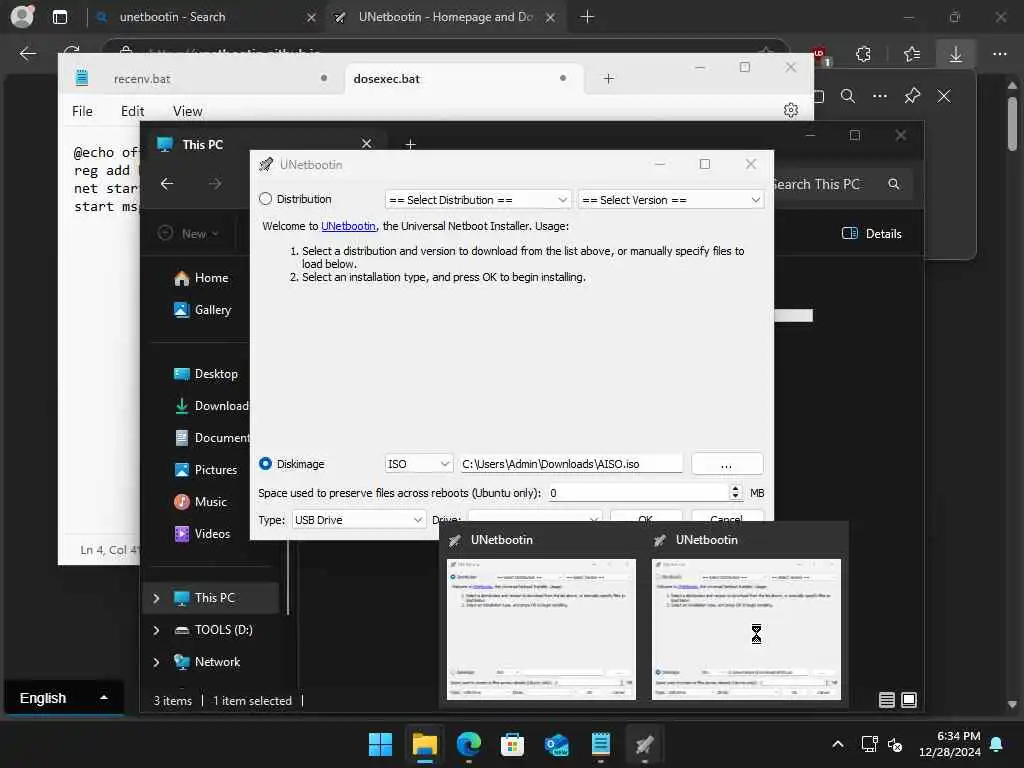This screenshot has height=768, width=1024.
Task: Select the Diskimage radio button
Action: tap(265, 464)
